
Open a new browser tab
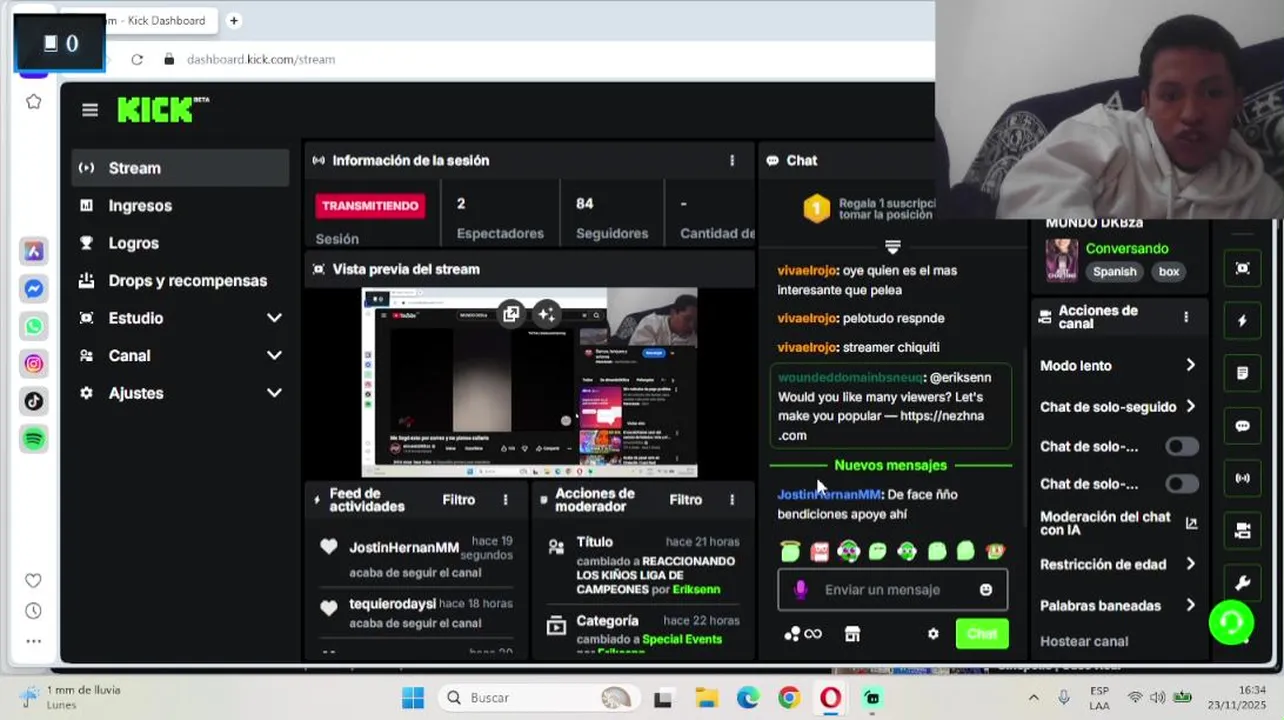click(x=234, y=20)
